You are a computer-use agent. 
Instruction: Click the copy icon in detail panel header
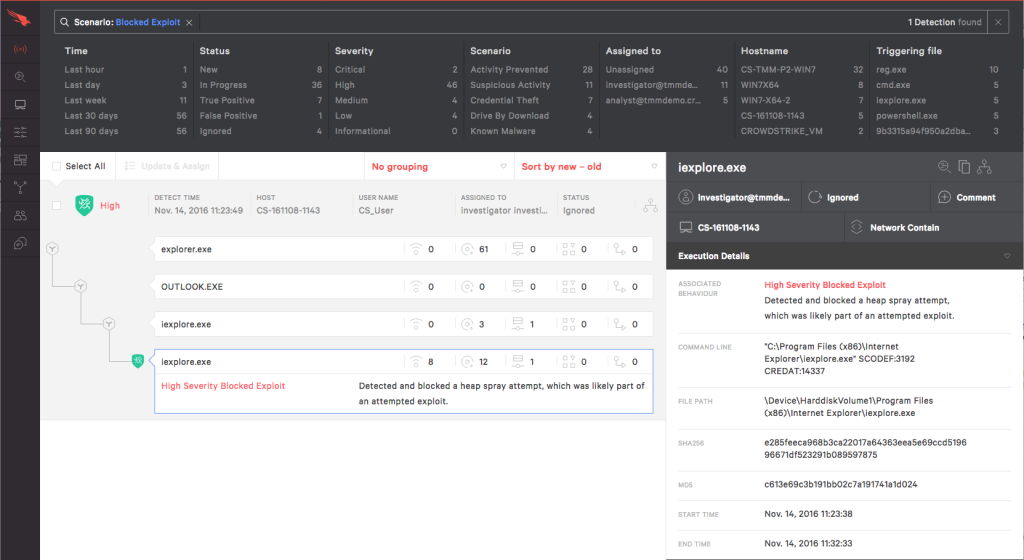coord(964,167)
